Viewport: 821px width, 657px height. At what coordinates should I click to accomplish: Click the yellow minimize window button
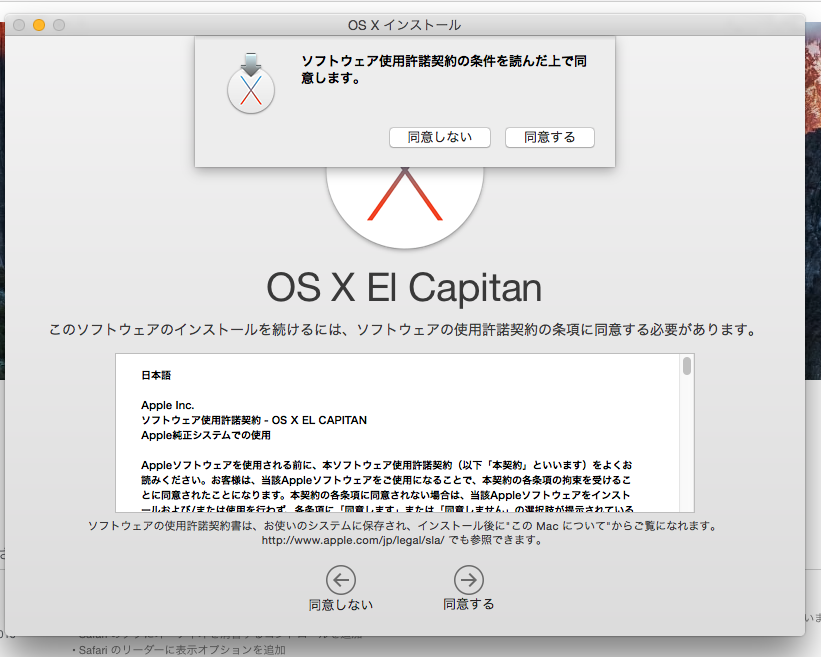(x=39, y=25)
